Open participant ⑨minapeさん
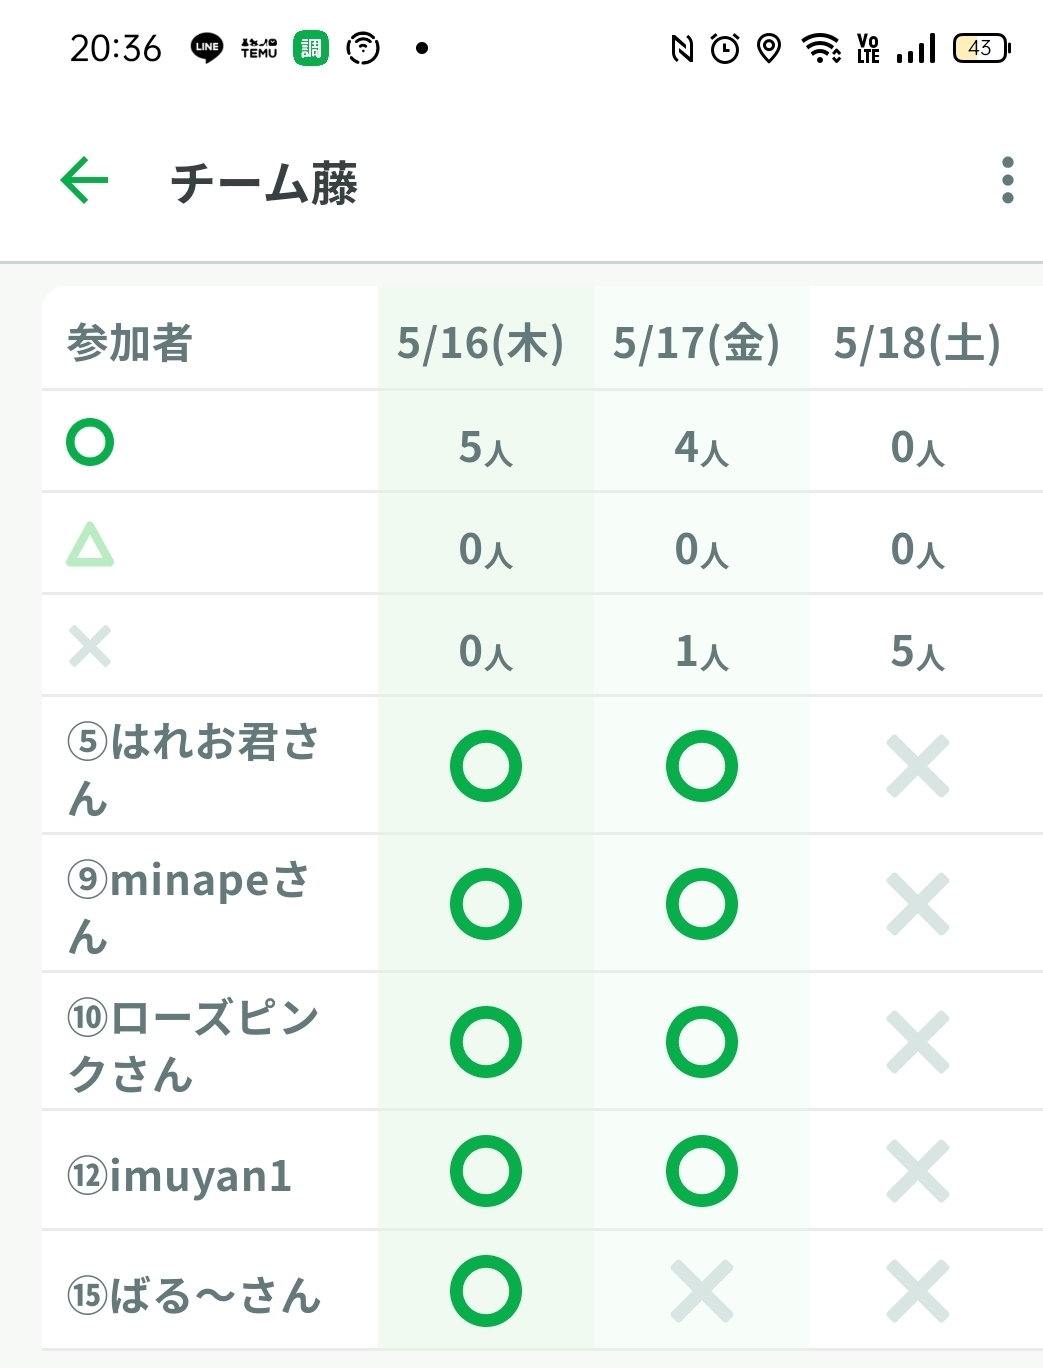Viewport: 1043px width, 1368px height. (189, 906)
